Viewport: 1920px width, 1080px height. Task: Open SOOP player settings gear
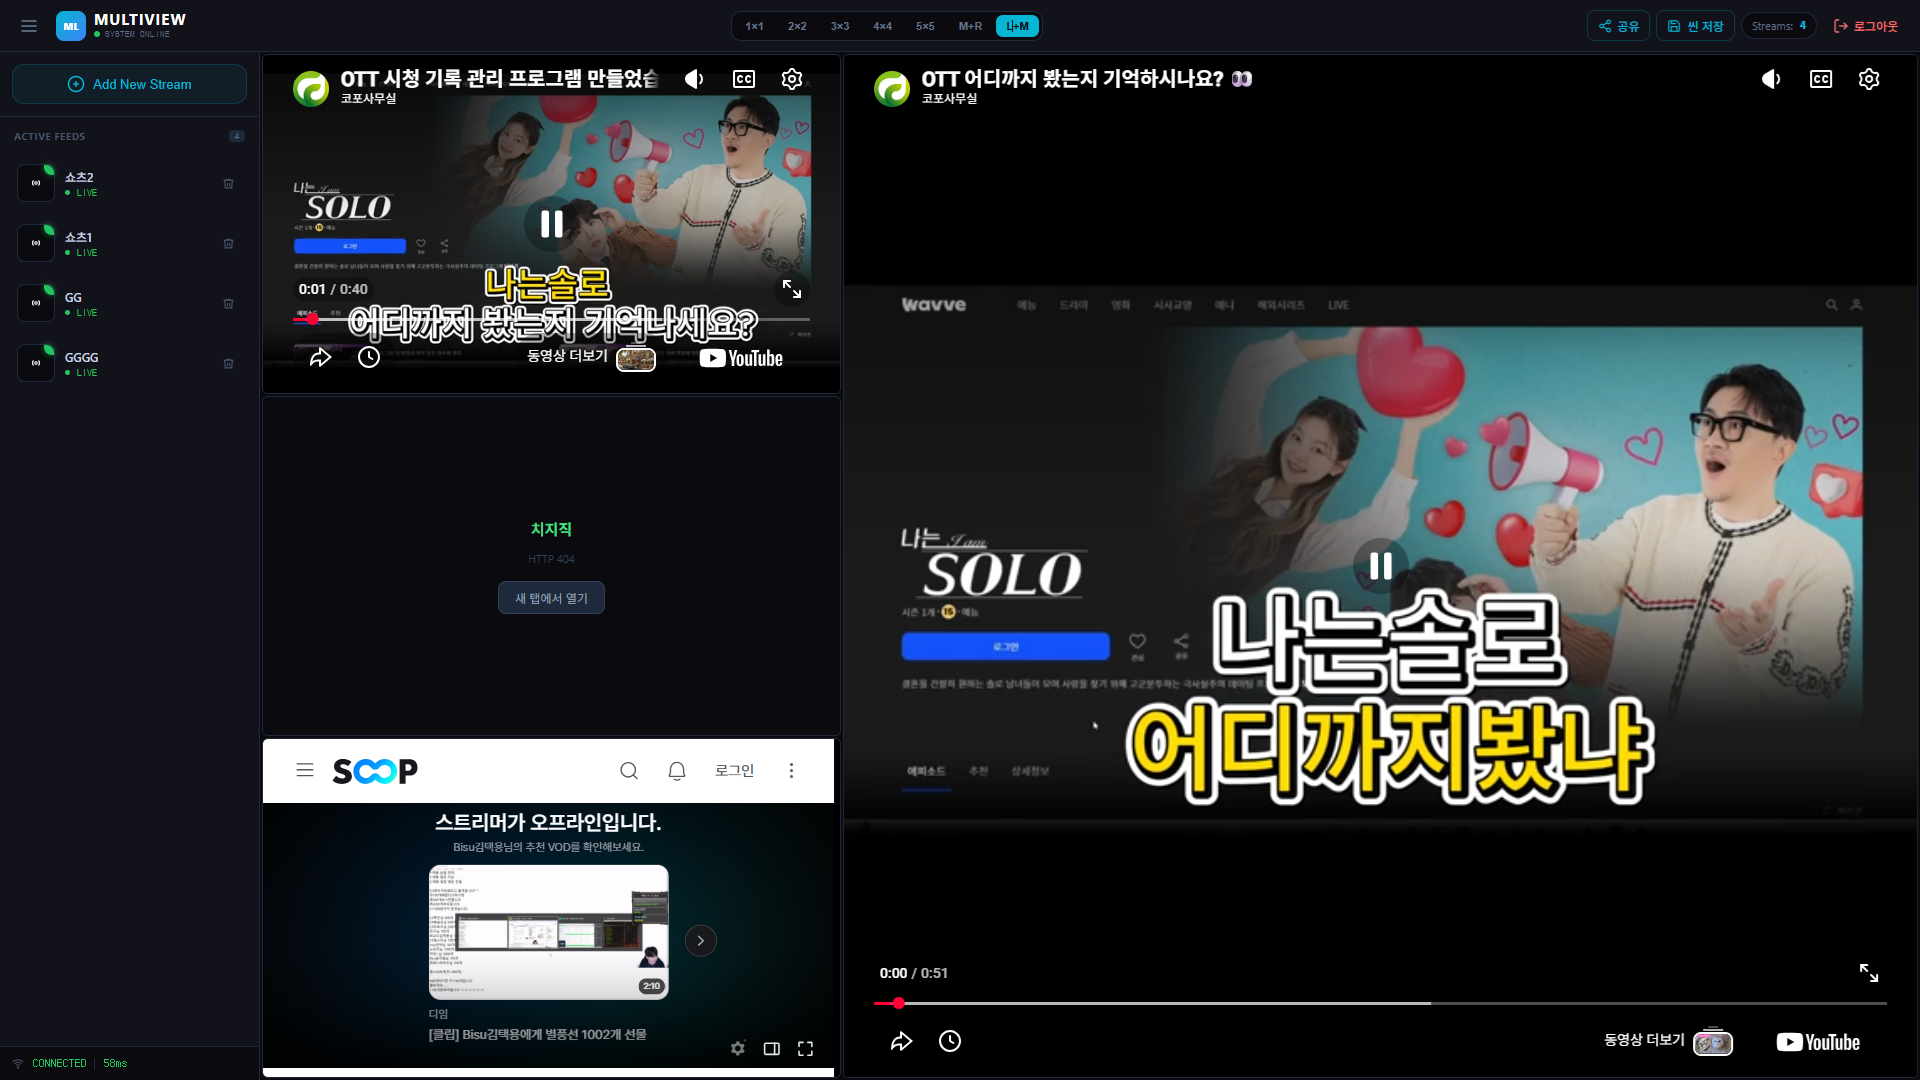[738, 1049]
